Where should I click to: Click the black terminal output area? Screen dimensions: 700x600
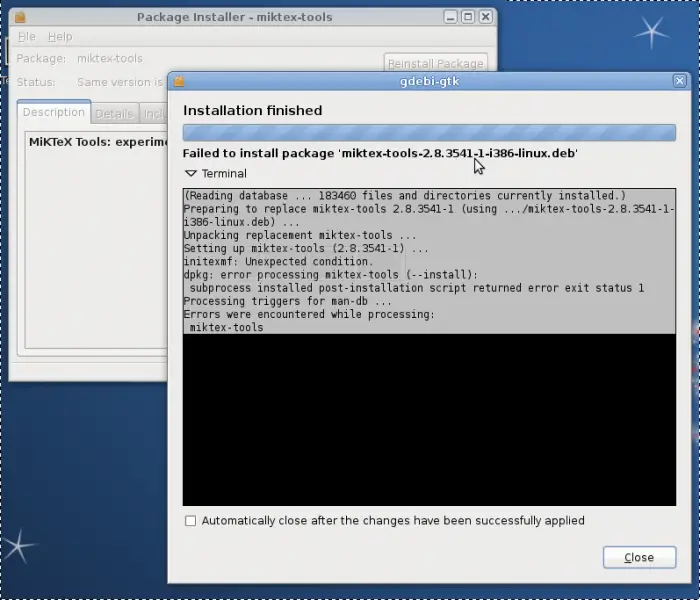(x=429, y=420)
